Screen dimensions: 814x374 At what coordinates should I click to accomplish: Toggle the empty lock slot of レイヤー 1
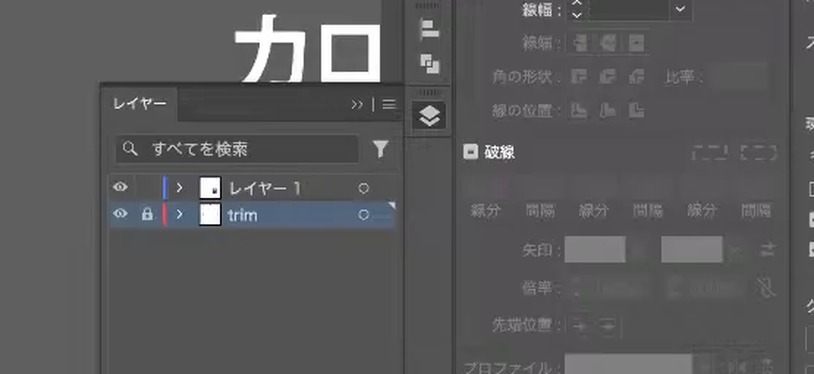pyautogui.click(x=147, y=188)
